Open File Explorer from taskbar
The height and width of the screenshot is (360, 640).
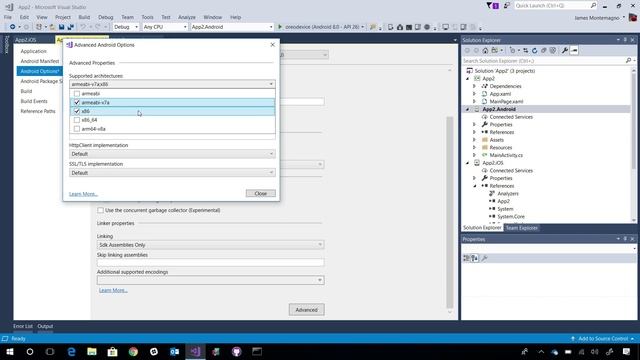[x=92, y=351]
